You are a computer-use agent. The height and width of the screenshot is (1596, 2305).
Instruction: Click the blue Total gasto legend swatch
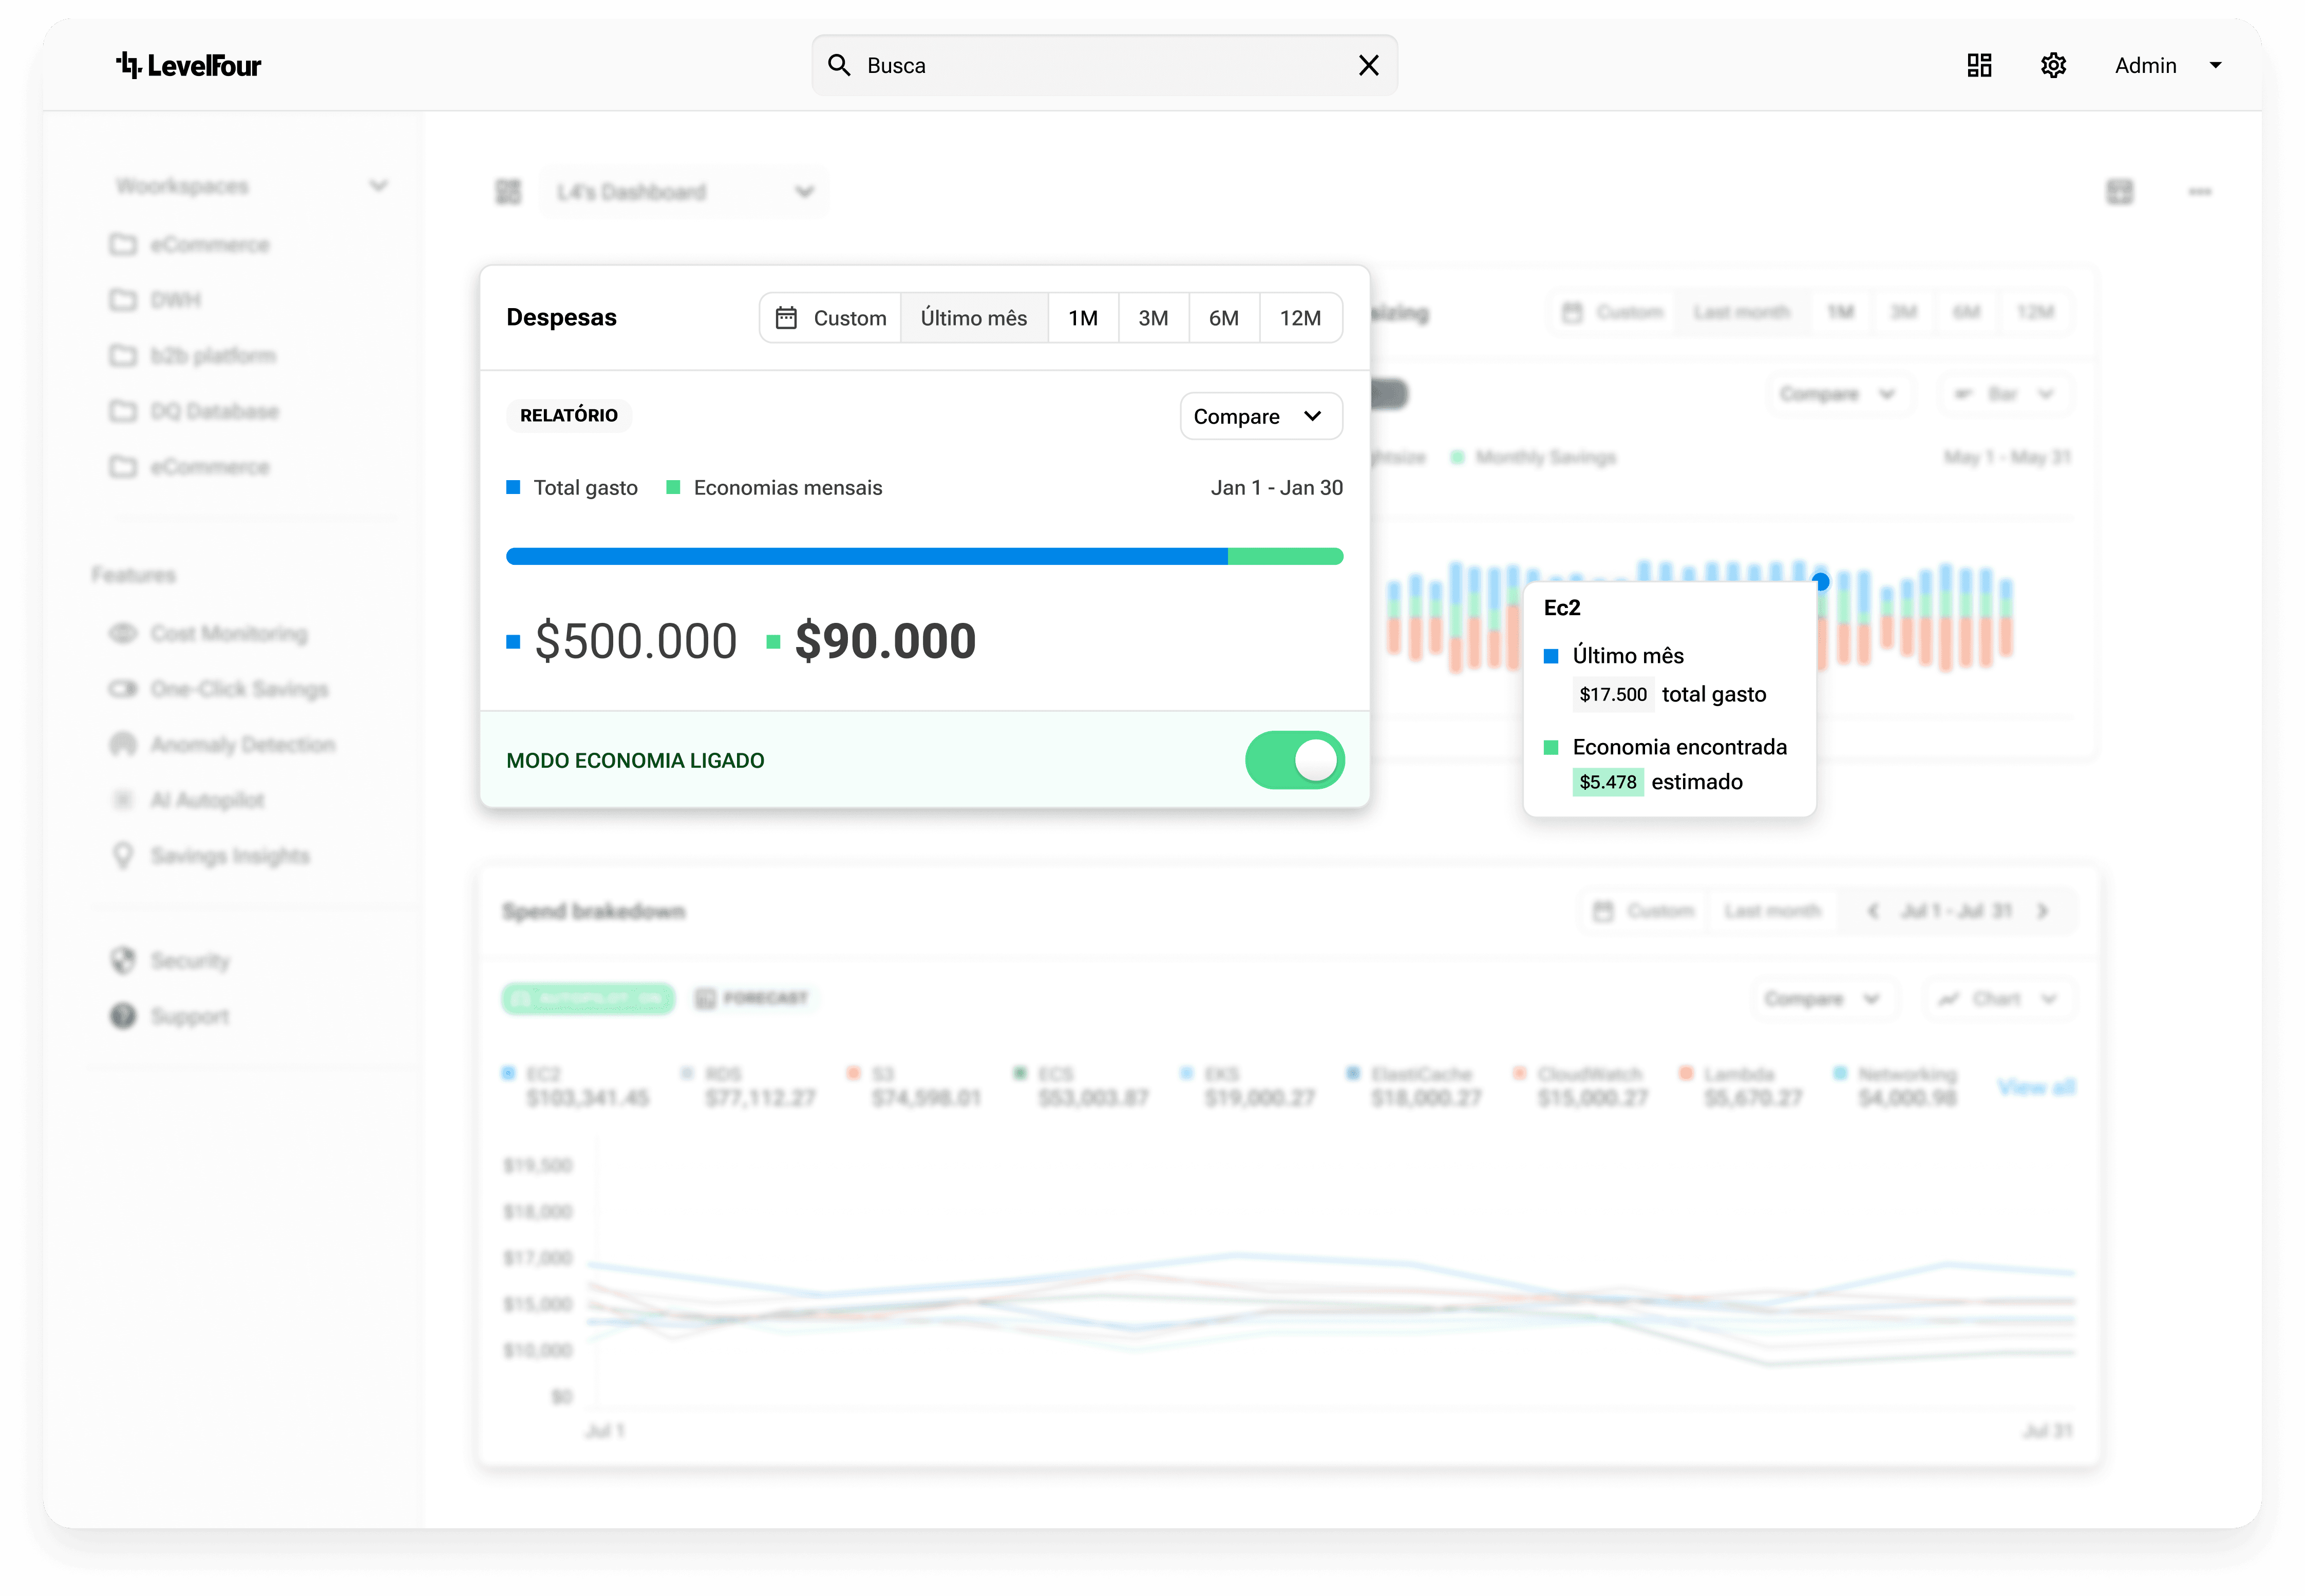513,488
